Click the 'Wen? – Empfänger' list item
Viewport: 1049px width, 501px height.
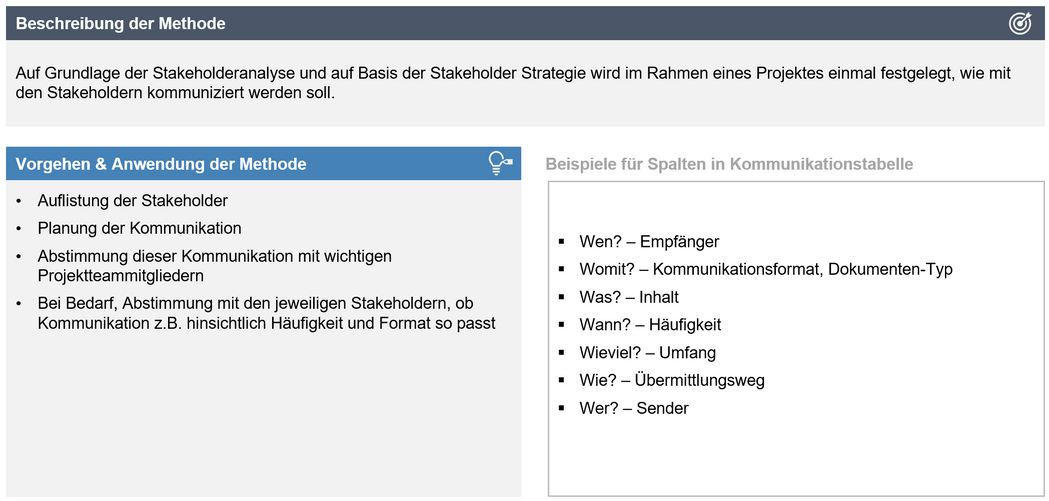[649, 242]
